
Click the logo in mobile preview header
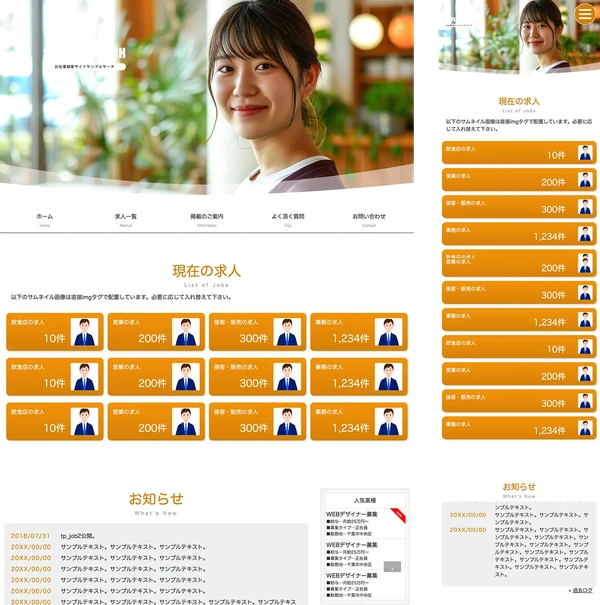point(458,22)
